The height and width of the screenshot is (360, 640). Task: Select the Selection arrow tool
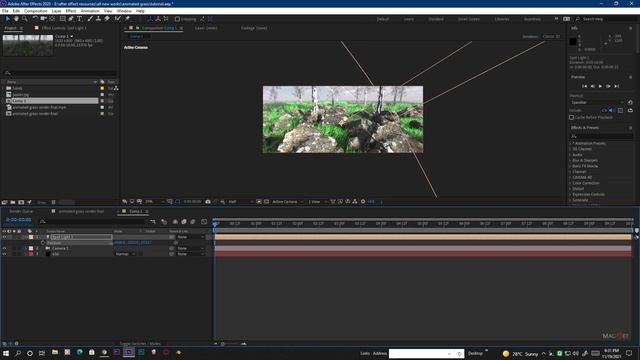(x=7, y=19)
